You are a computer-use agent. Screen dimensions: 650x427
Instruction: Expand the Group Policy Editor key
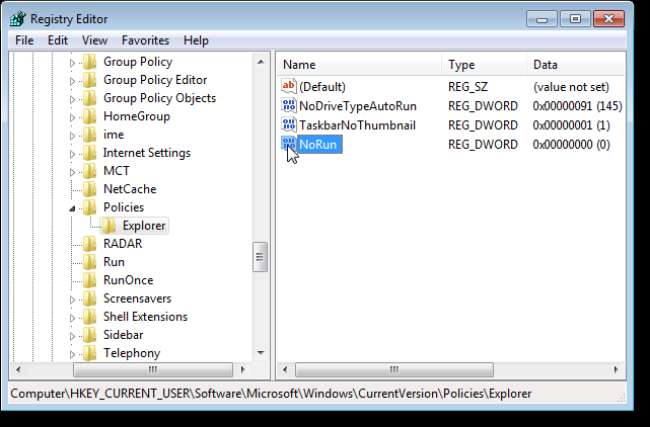pyautogui.click(x=73, y=81)
